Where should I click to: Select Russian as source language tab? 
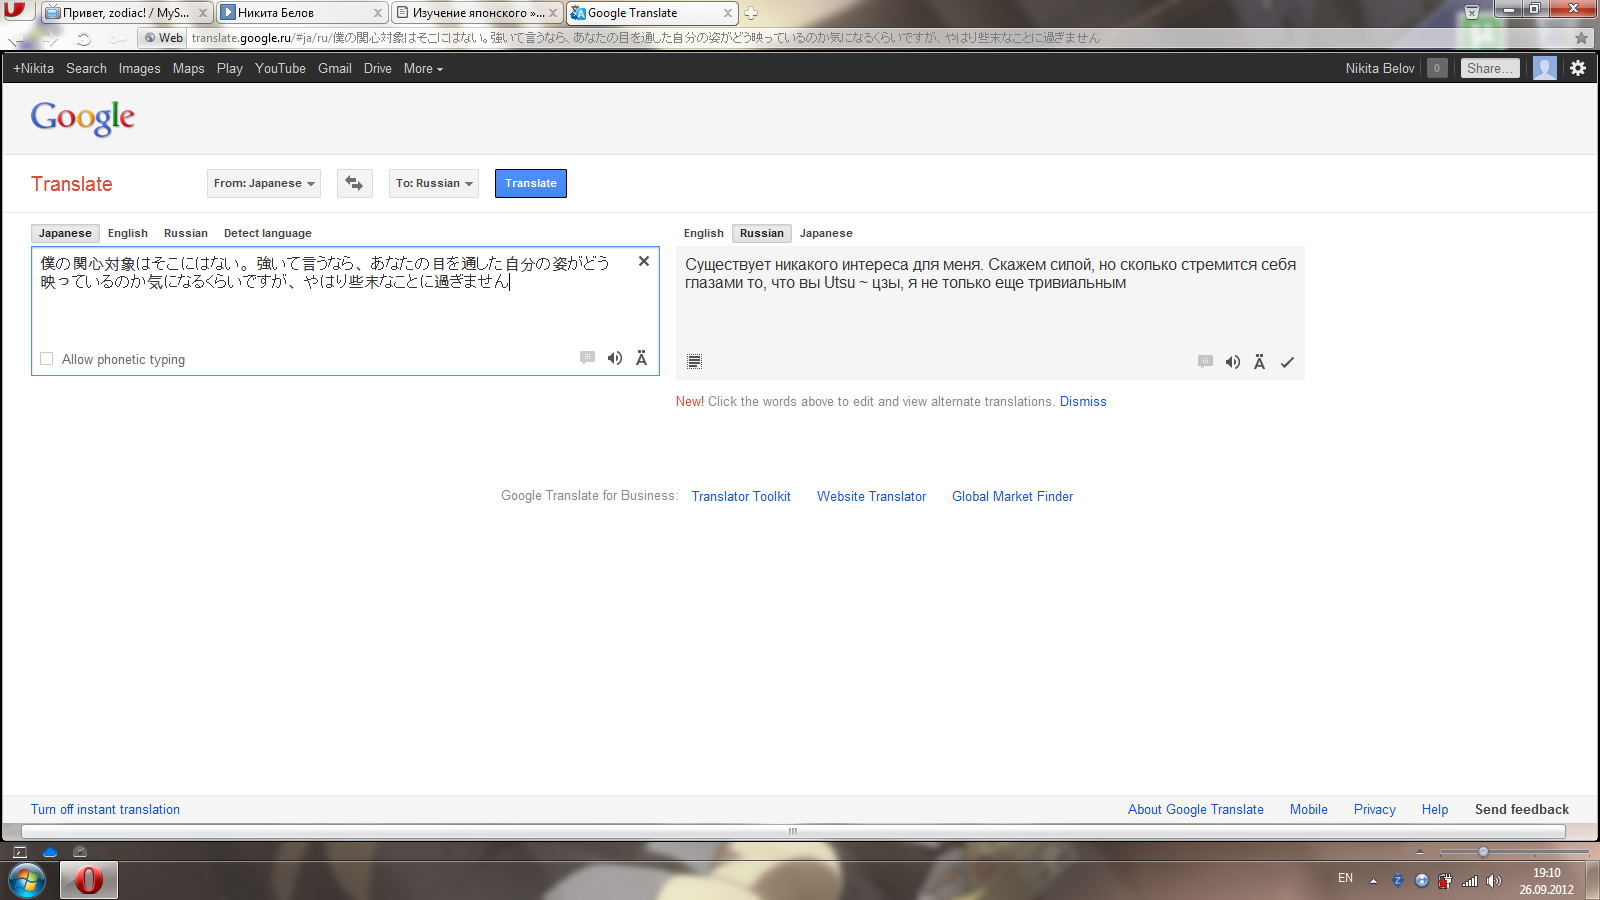(x=186, y=233)
